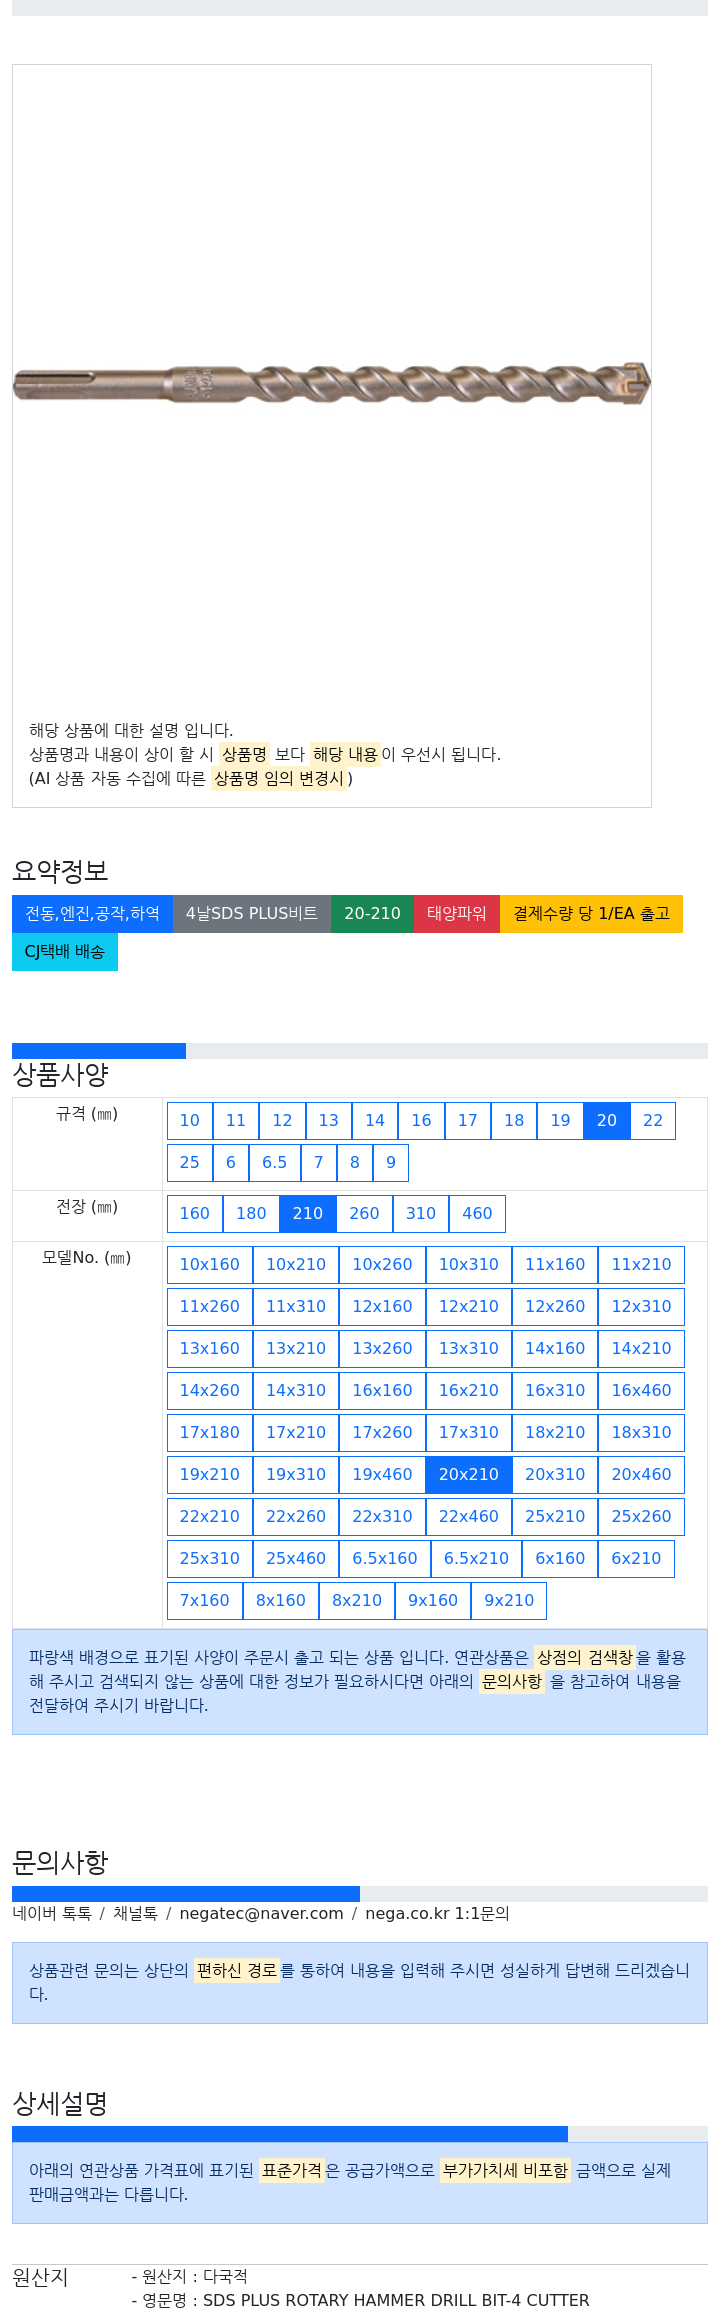This screenshot has height=2313, width=720.
Task: Click the selected 20x210 model button
Action: [469, 1475]
